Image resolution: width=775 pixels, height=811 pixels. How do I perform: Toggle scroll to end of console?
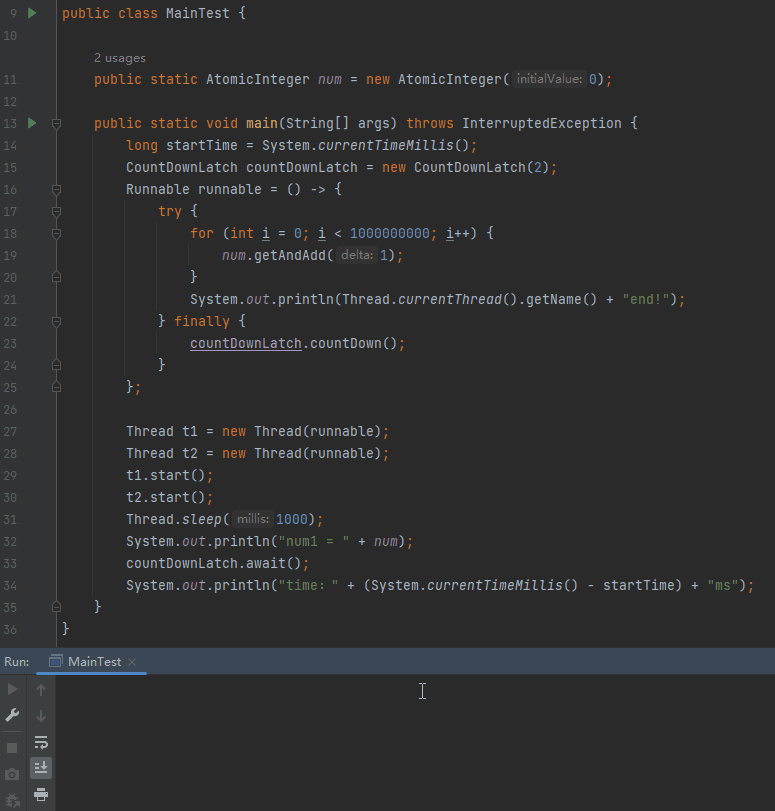click(41, 768)
